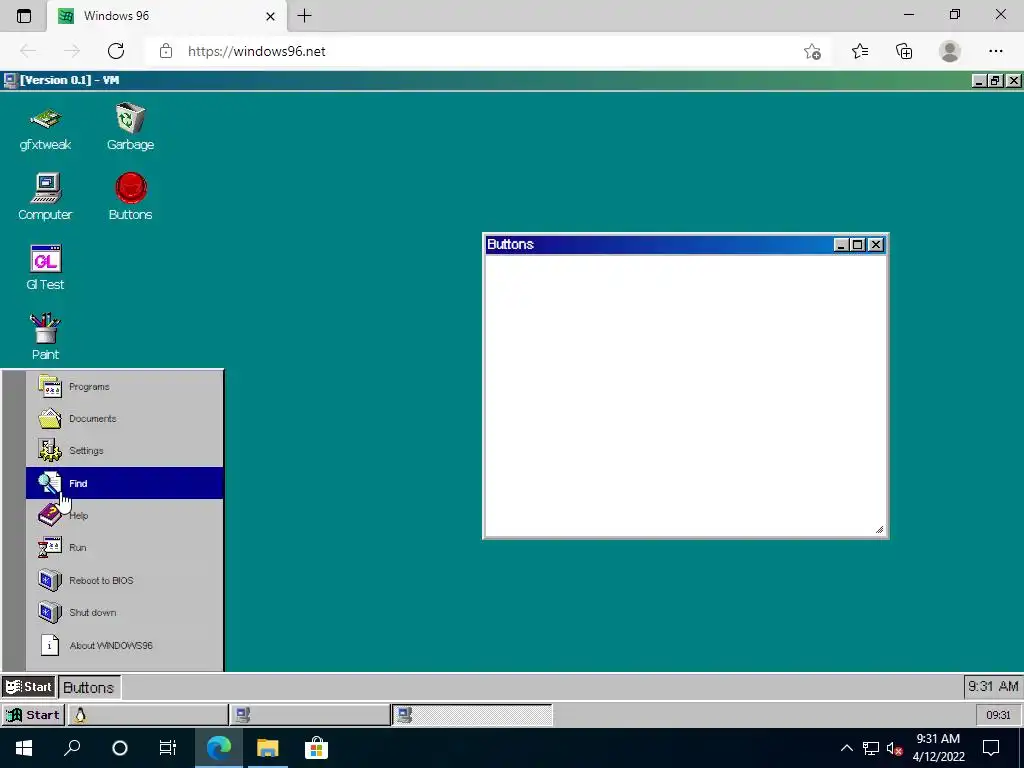Click the outer VM Start button
Viewport: 1024px width, 768px height.
coord(33,715)
